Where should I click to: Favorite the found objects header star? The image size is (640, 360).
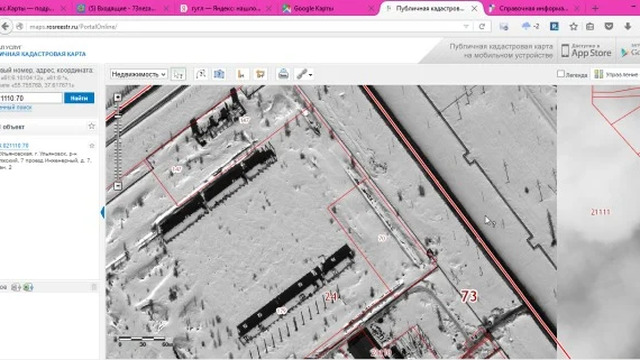[x=91, y=126]
